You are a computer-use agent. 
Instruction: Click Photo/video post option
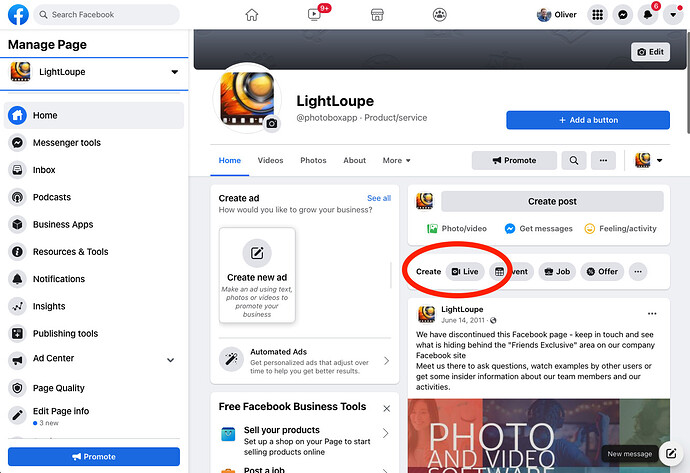click(457, 229)
